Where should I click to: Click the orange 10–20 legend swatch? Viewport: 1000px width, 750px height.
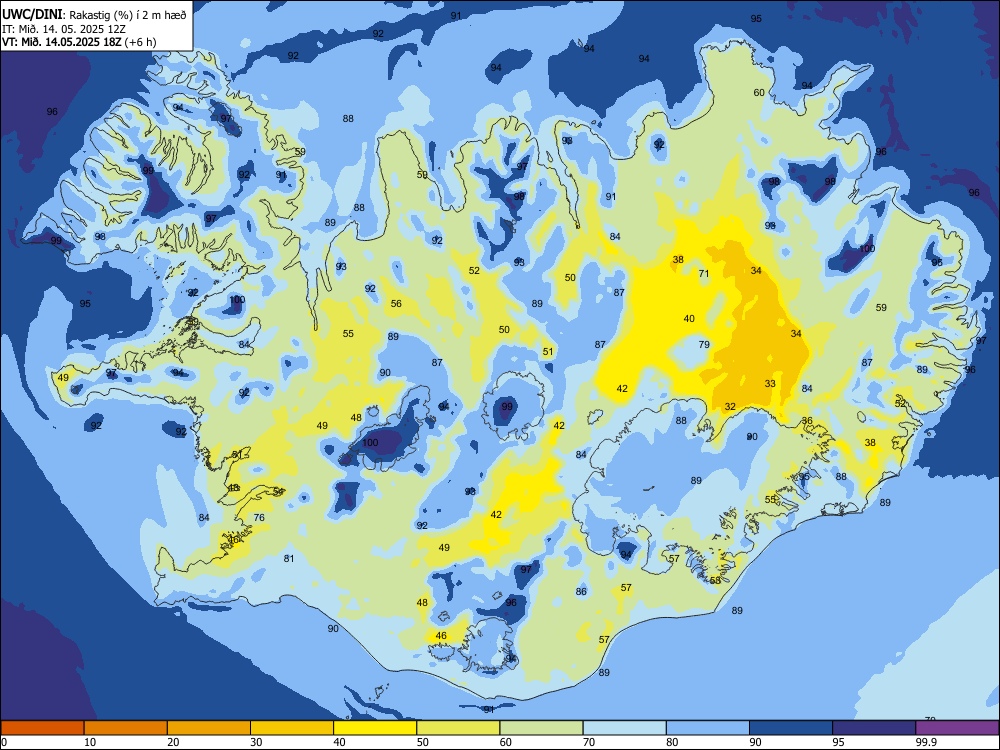(126, 728)
